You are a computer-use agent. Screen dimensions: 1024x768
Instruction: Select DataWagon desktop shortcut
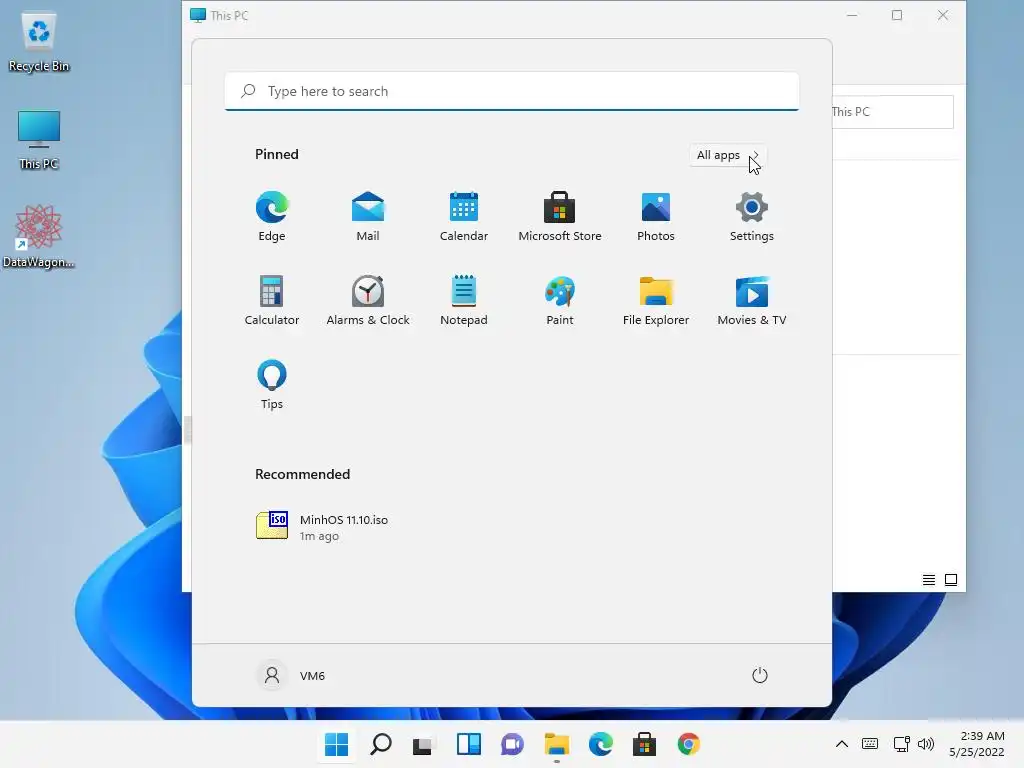tap(39, 236)
